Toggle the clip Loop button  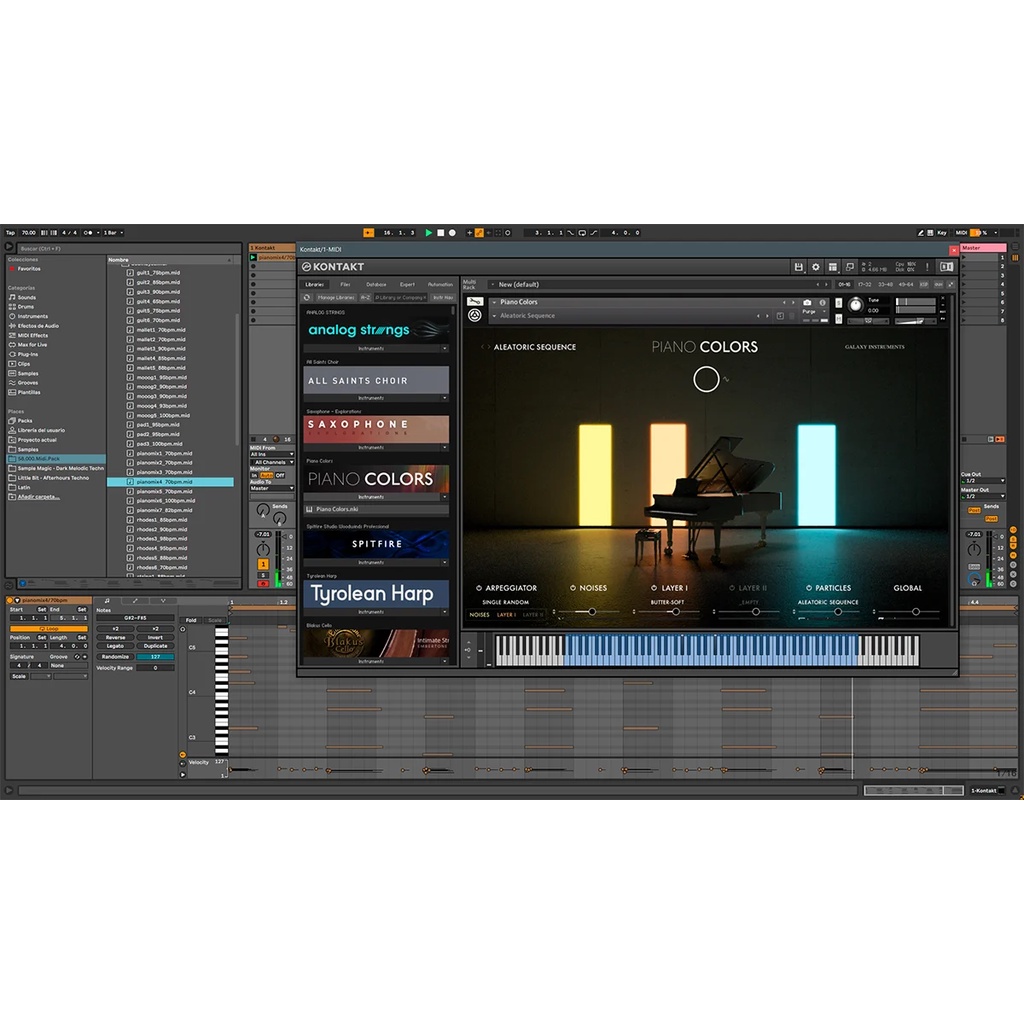point(49,629)
